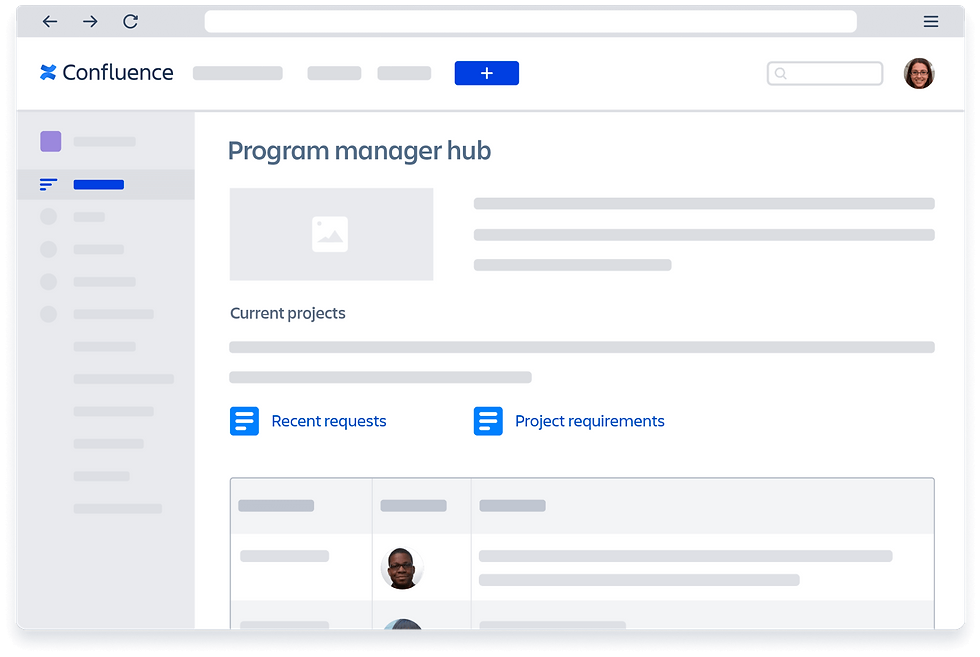Select the highlighted pages item in sidebar
Image resolution: width=980 pixels, height=657 pixels.
[106, 184]
